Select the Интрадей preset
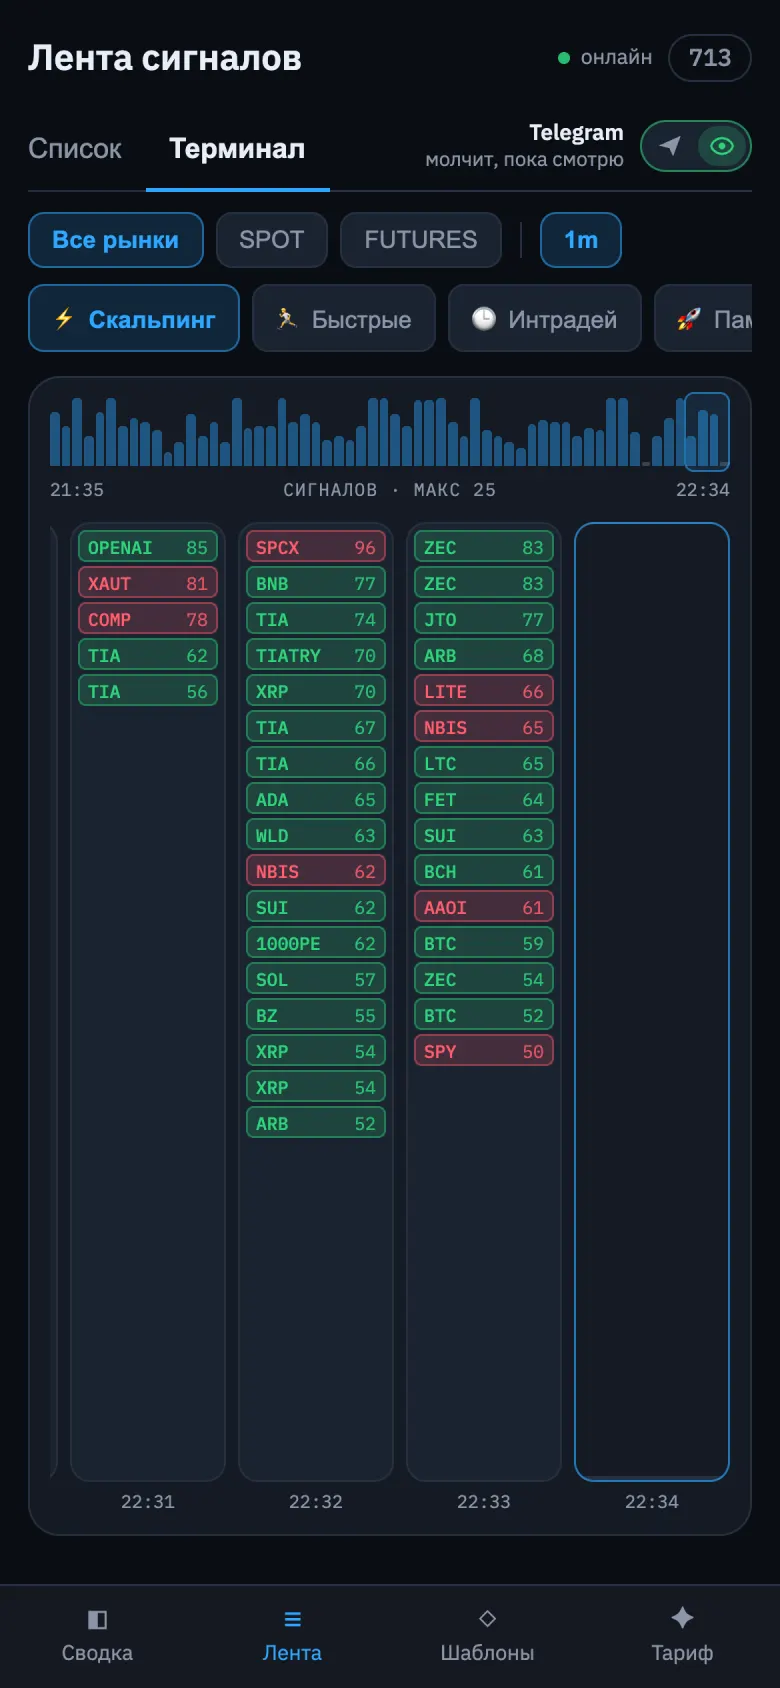This screenshot has width=780, height=1688. [x=545, y=318]
